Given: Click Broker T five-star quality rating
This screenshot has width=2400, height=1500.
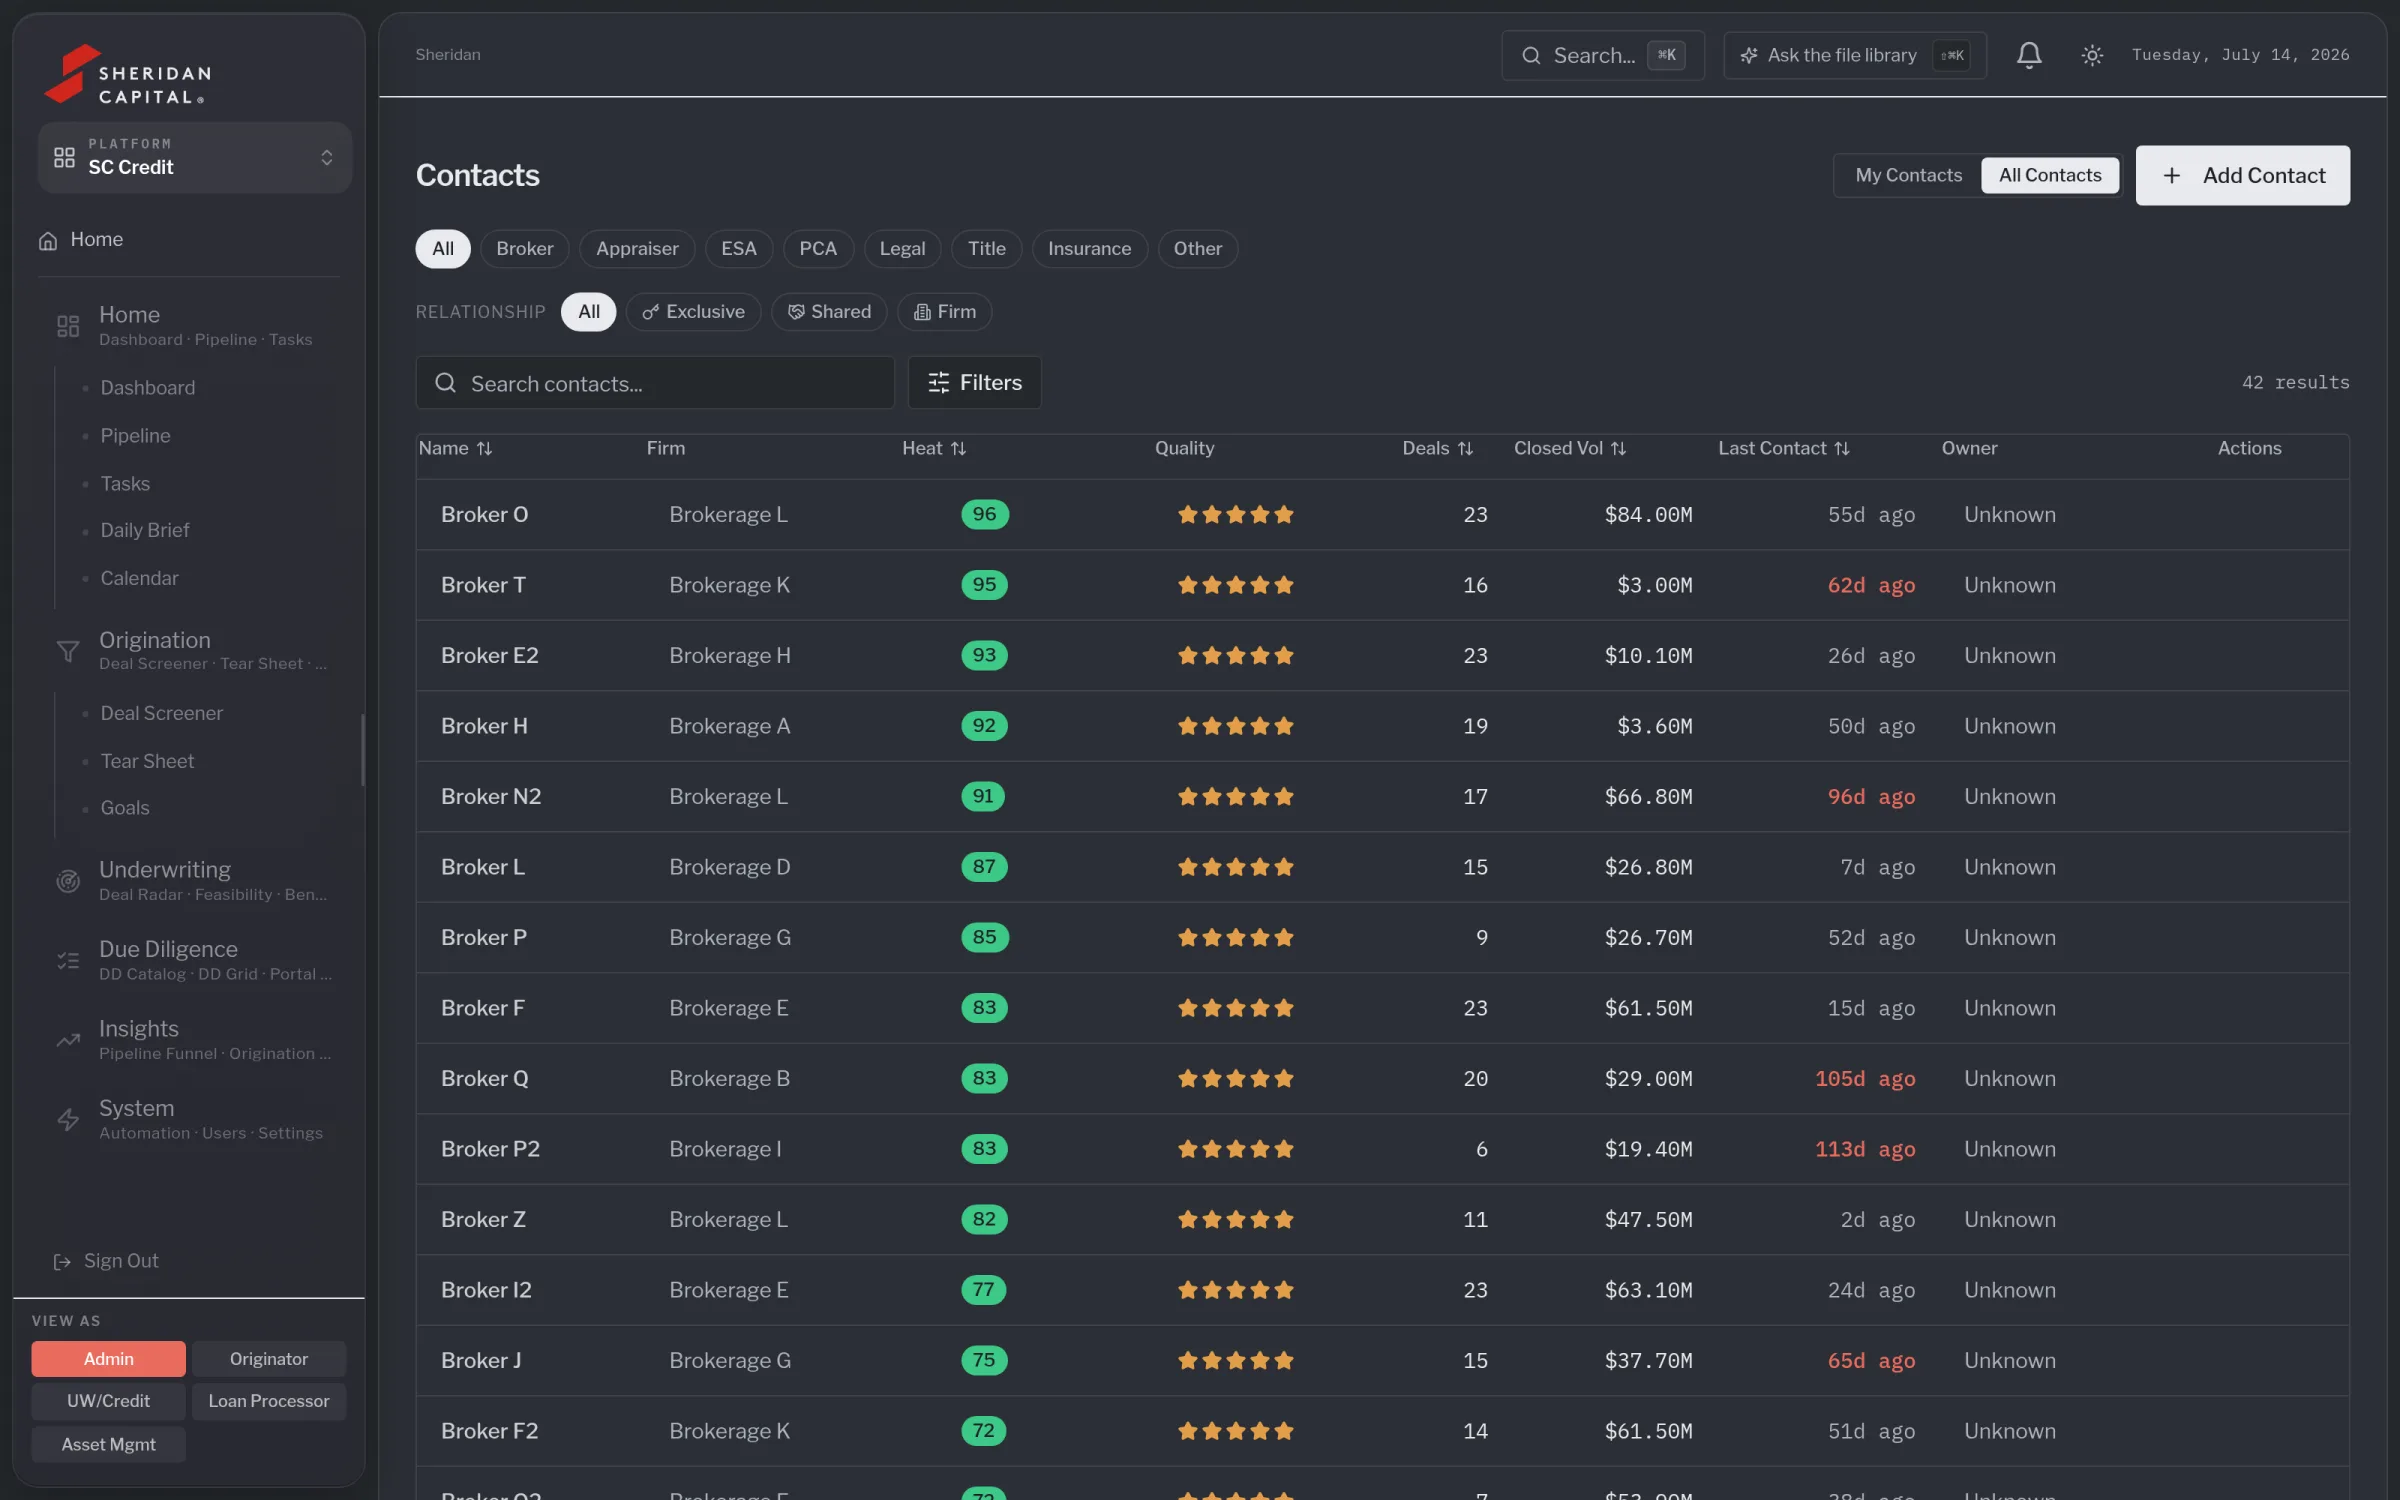Looking at the screenshot, I should click(1235, 586).
